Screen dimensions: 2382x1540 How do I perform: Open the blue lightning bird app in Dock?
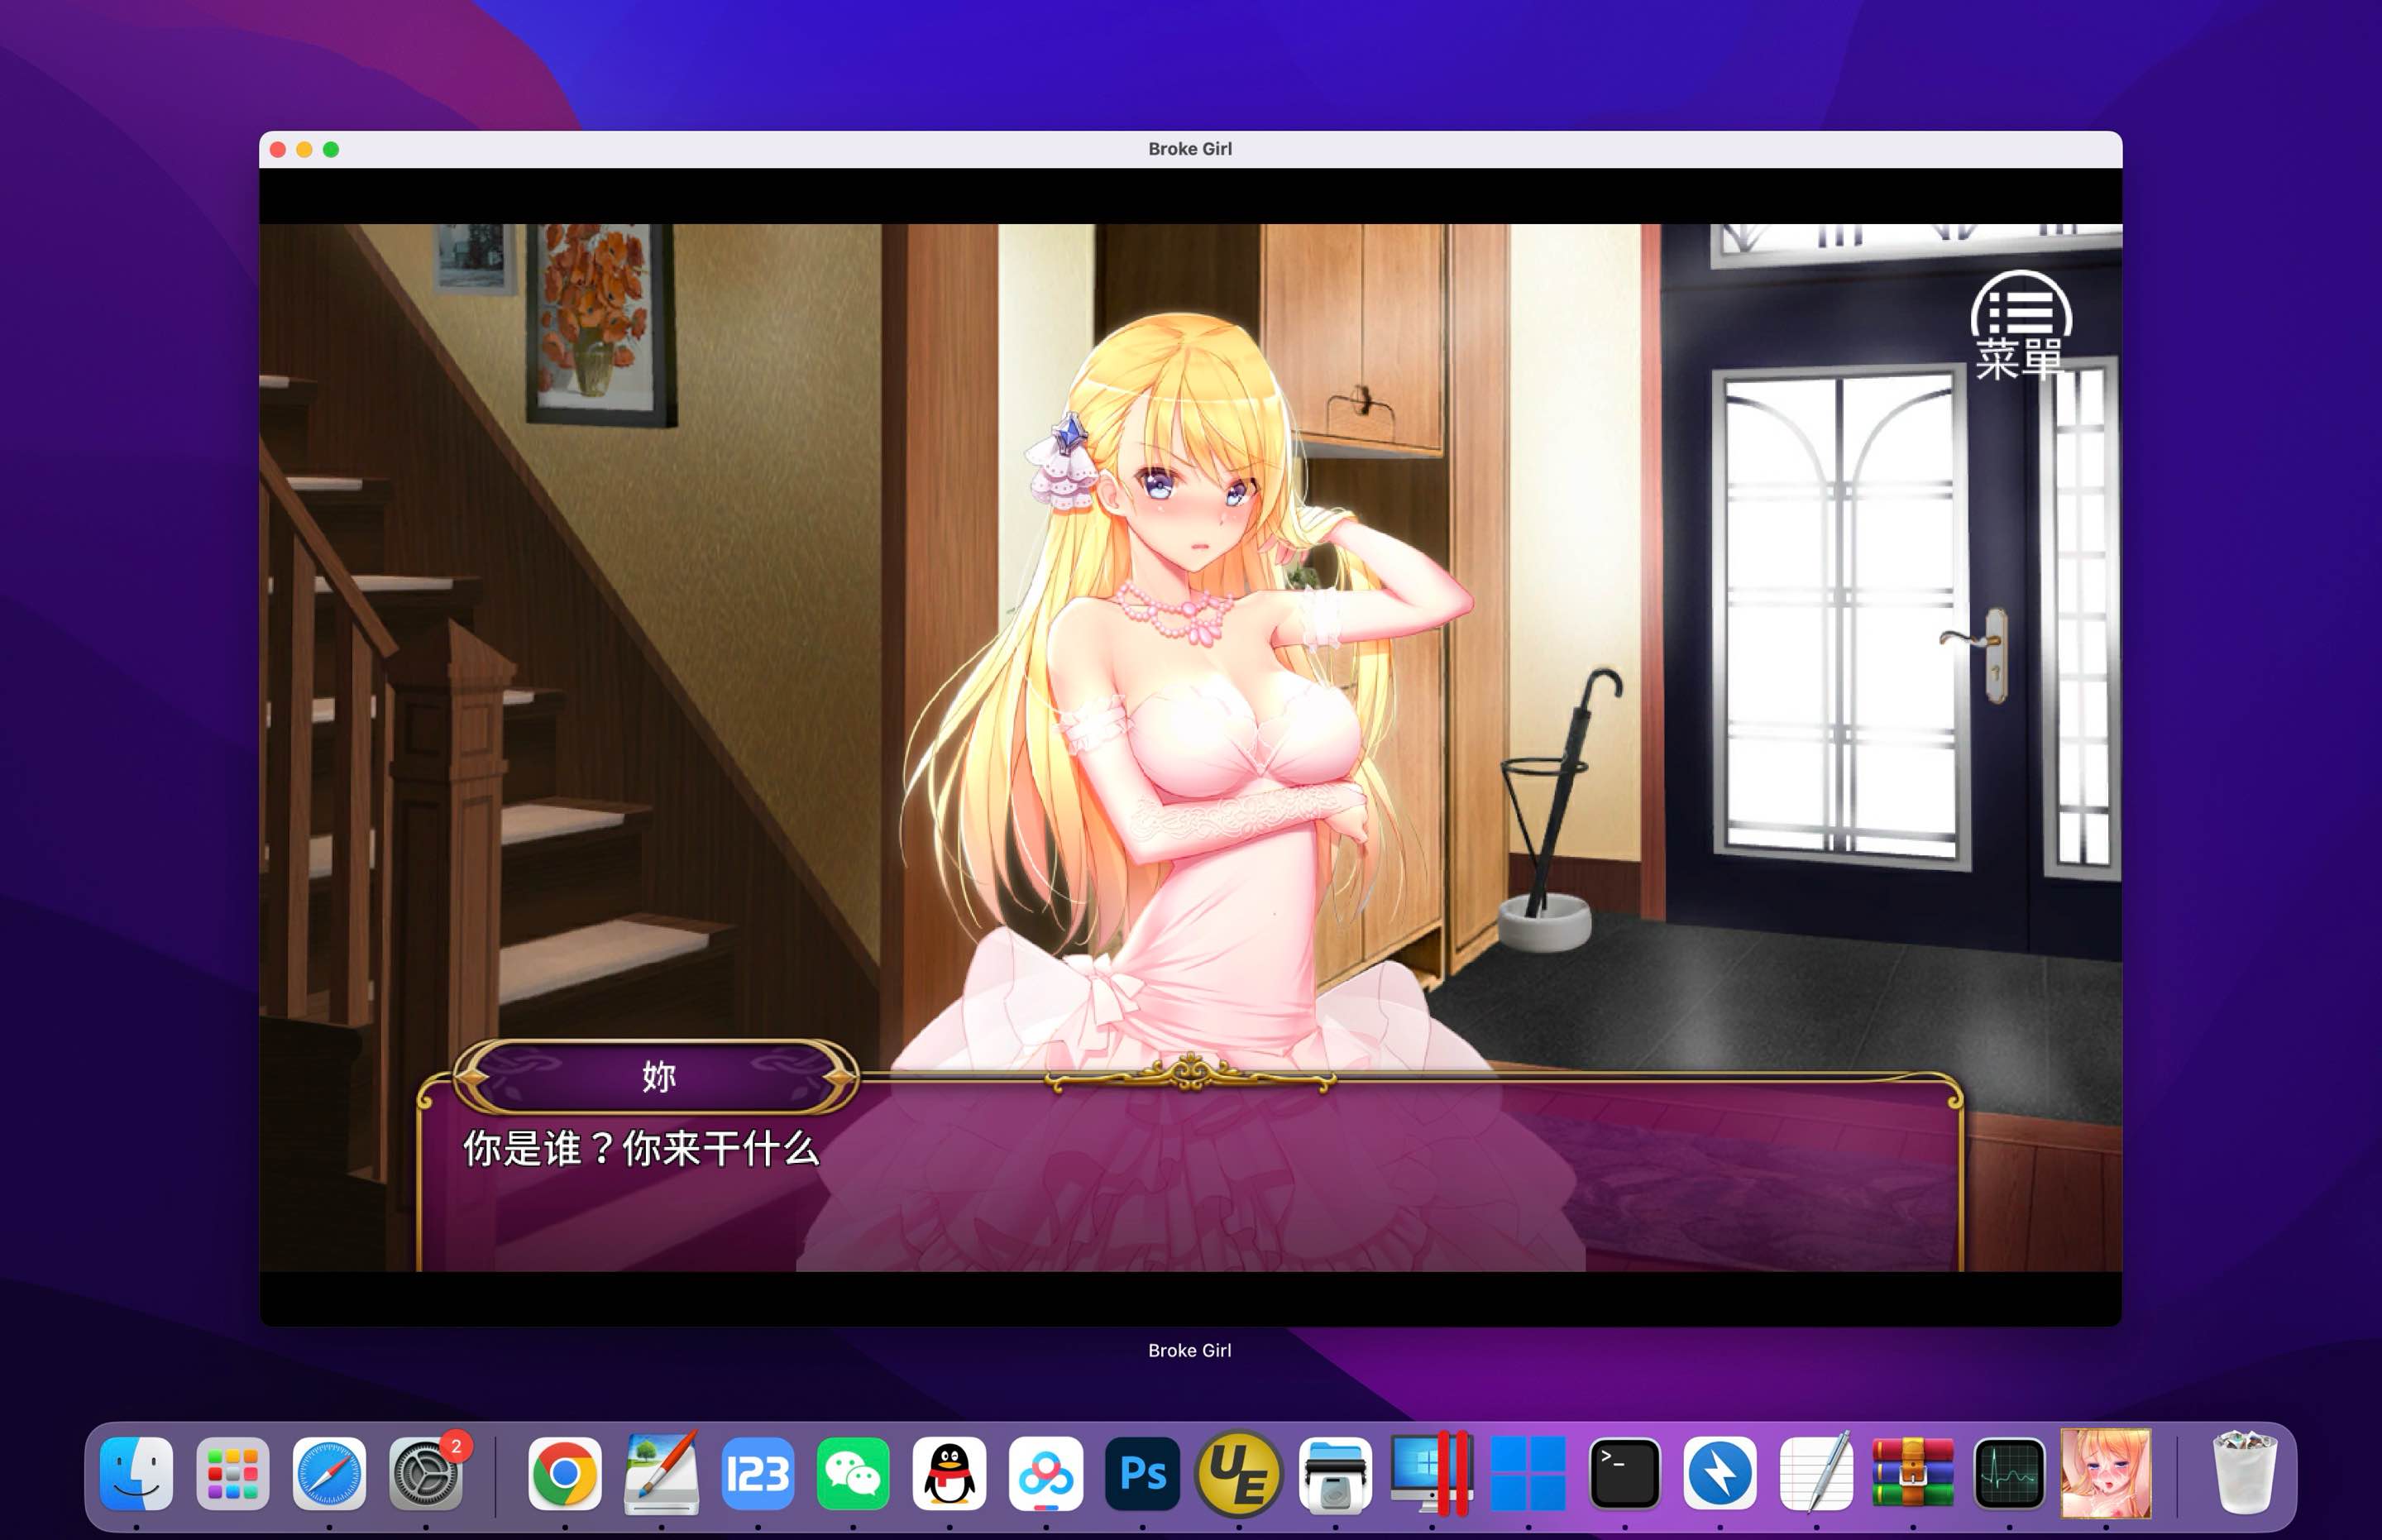[1720, 1474]
